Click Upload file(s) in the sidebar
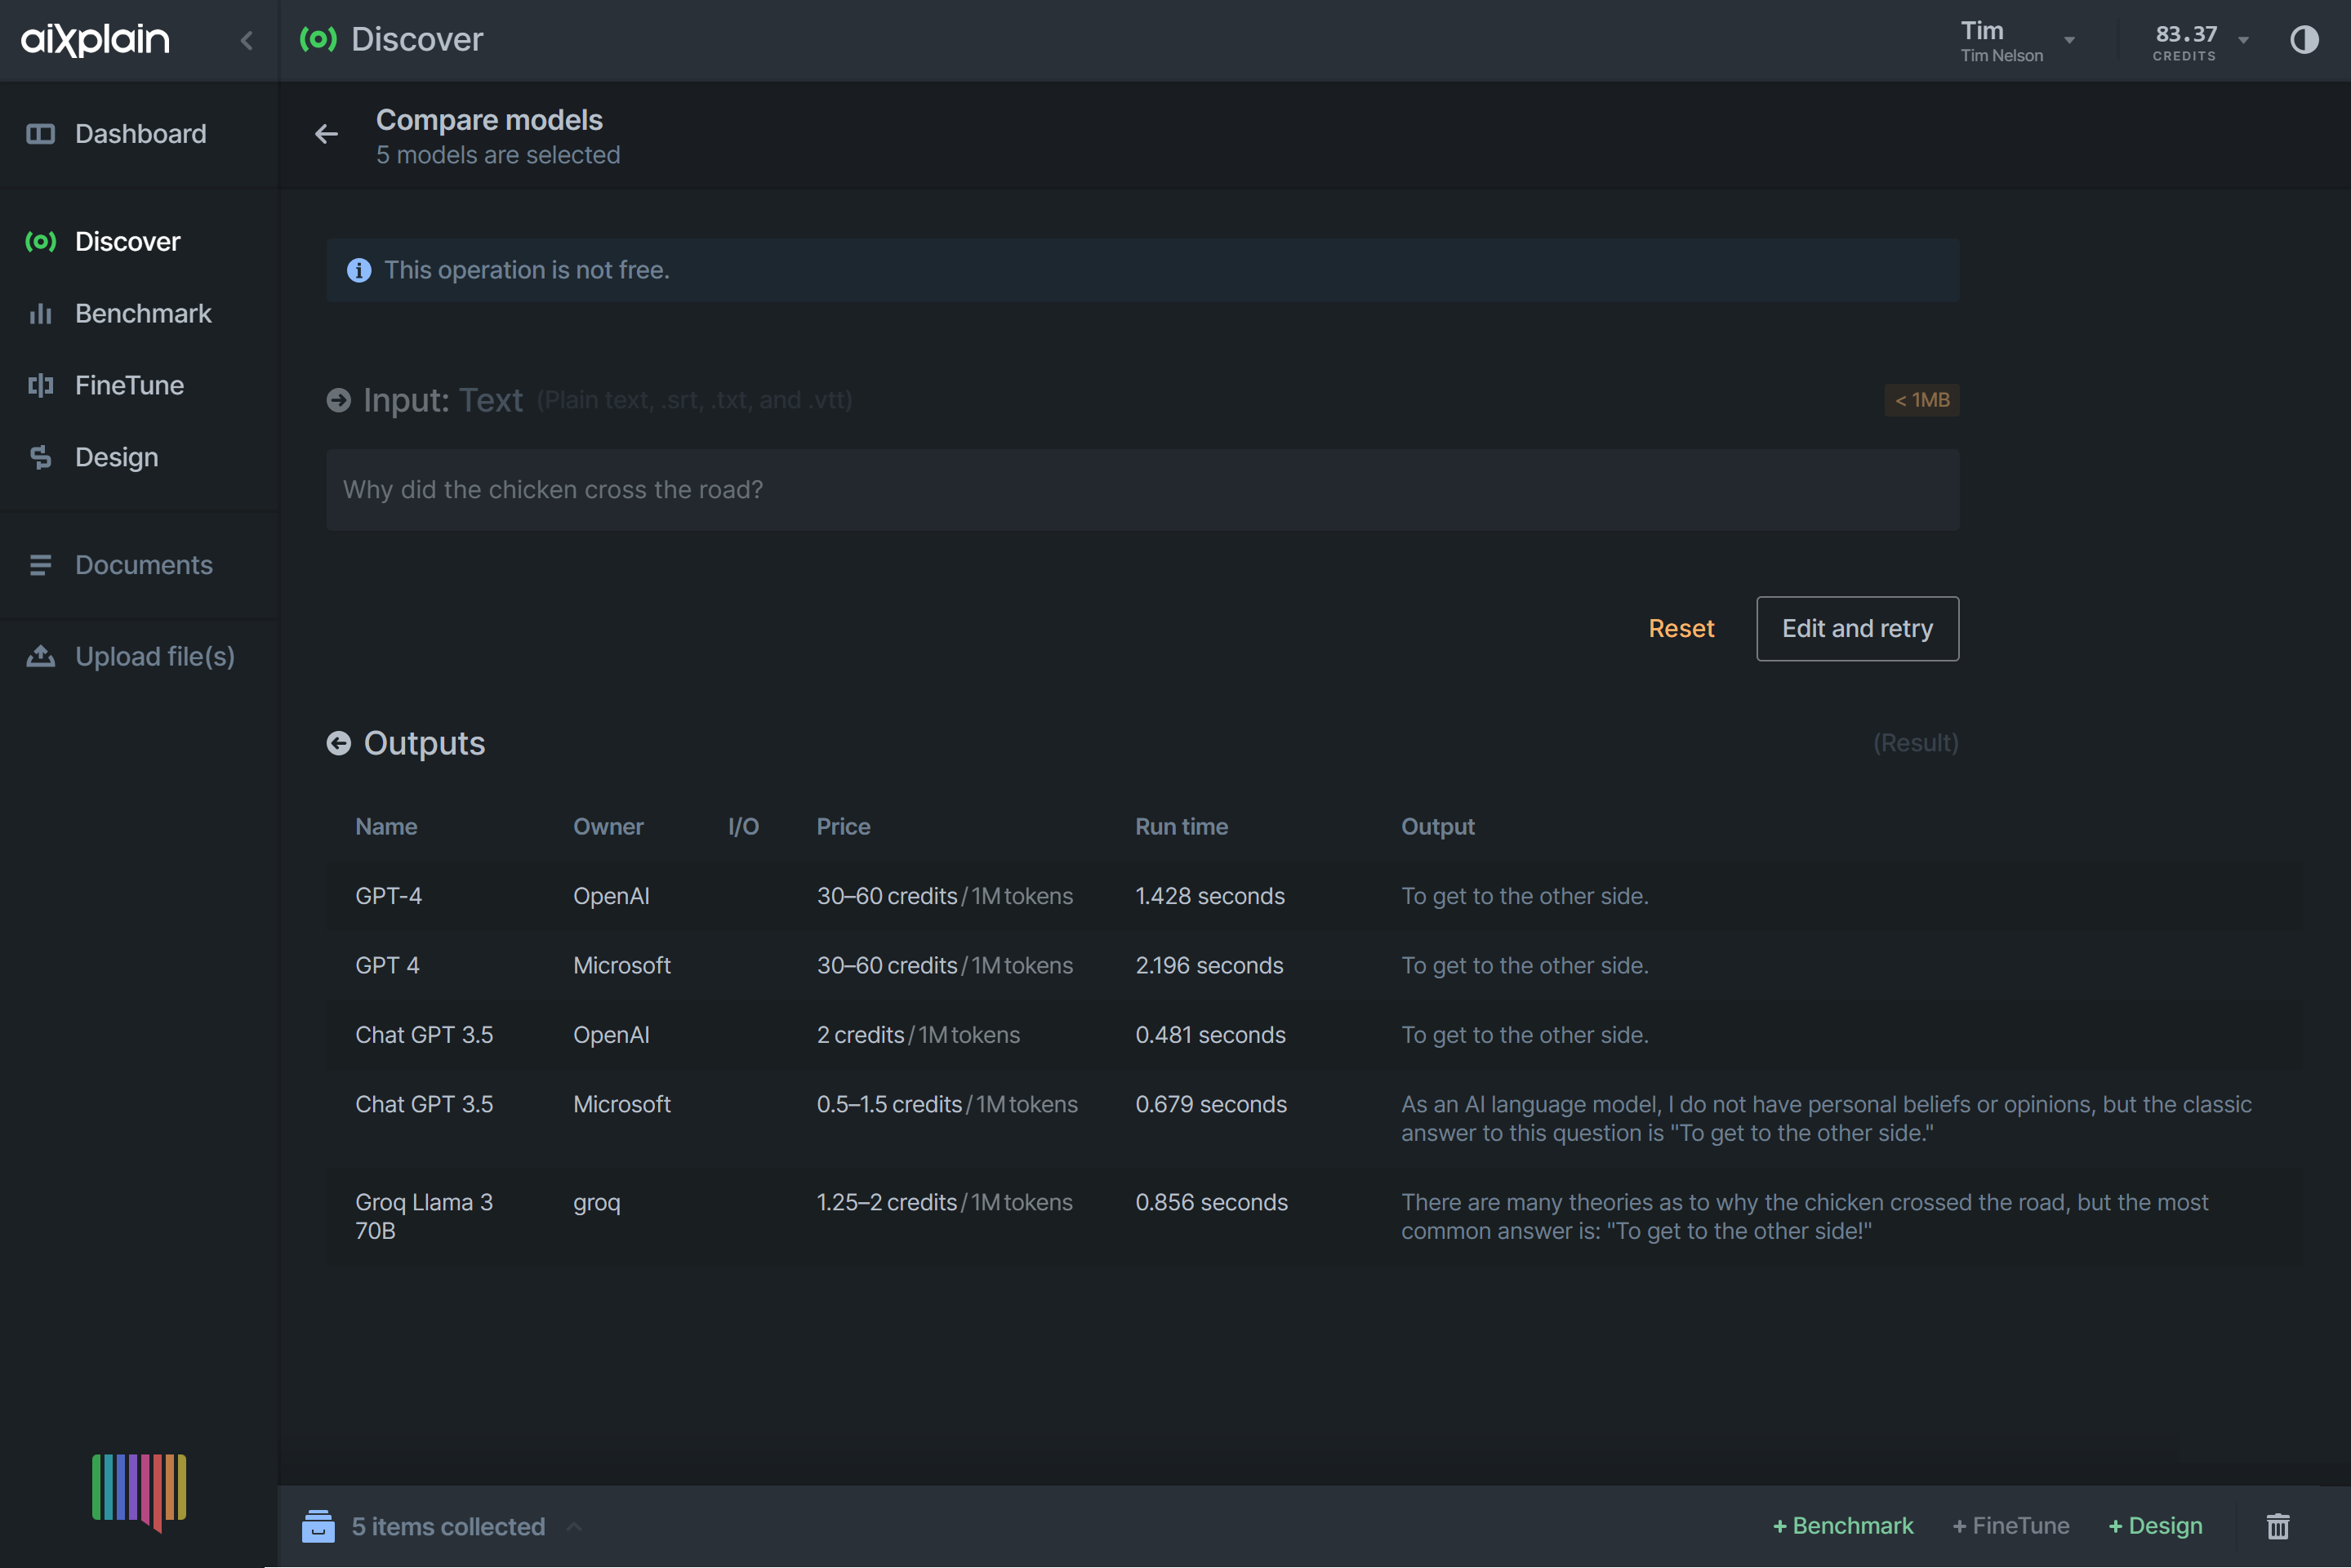 155,657
